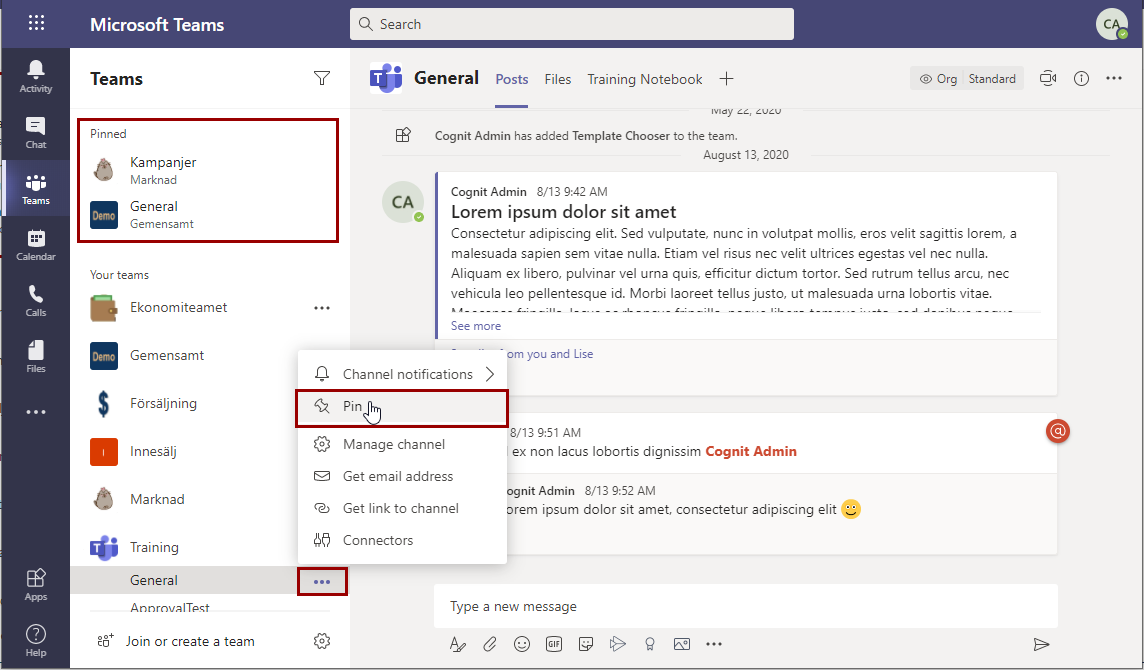Click See more to expand post
The height and width of the screenshot is (670, 1144).
point(476,326)
